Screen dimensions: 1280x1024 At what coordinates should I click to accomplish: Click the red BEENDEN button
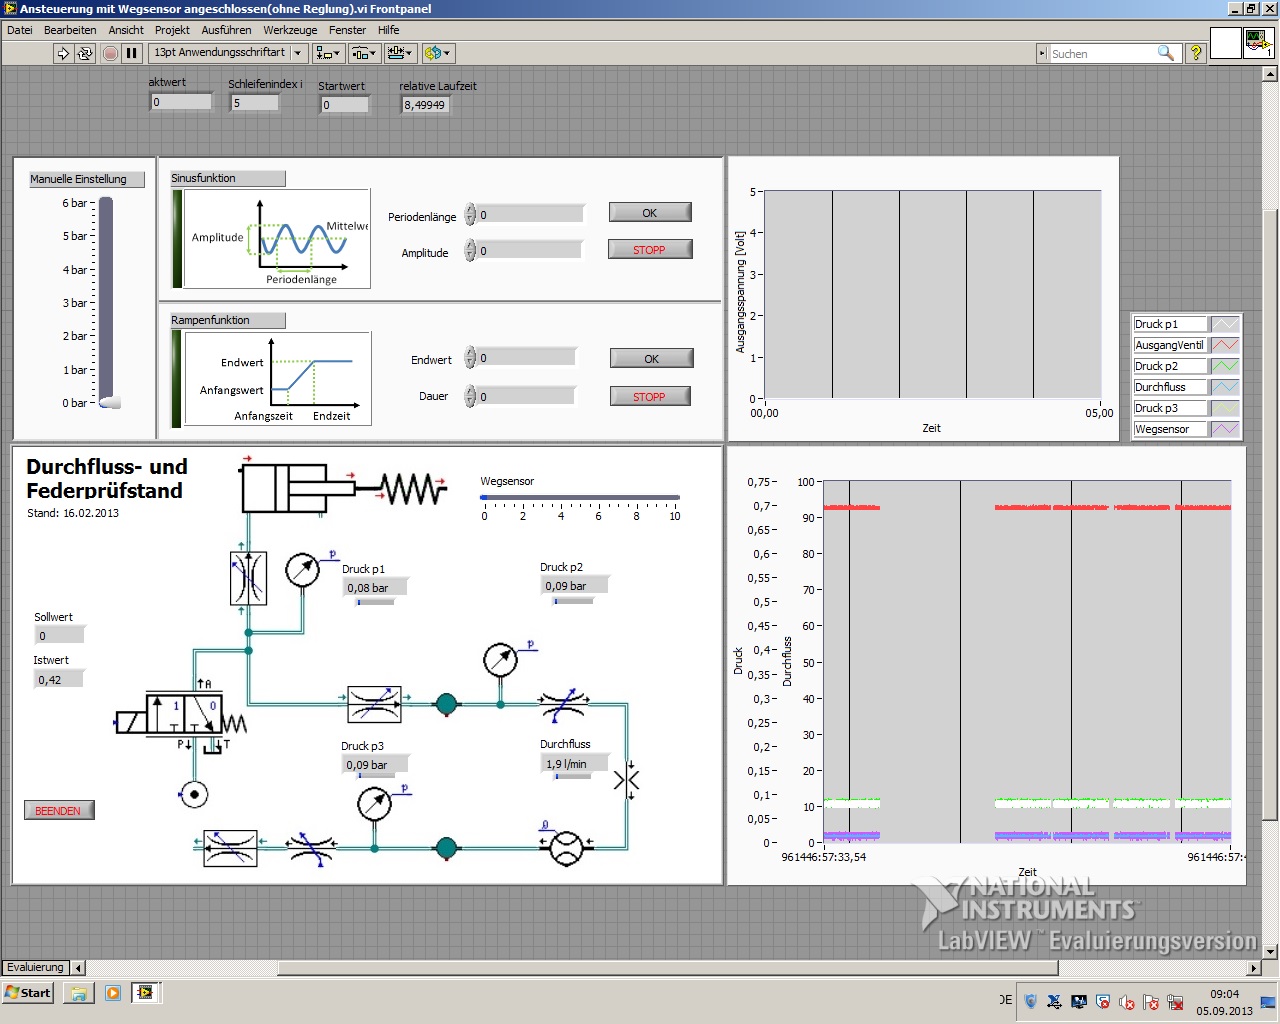[59, 810]
